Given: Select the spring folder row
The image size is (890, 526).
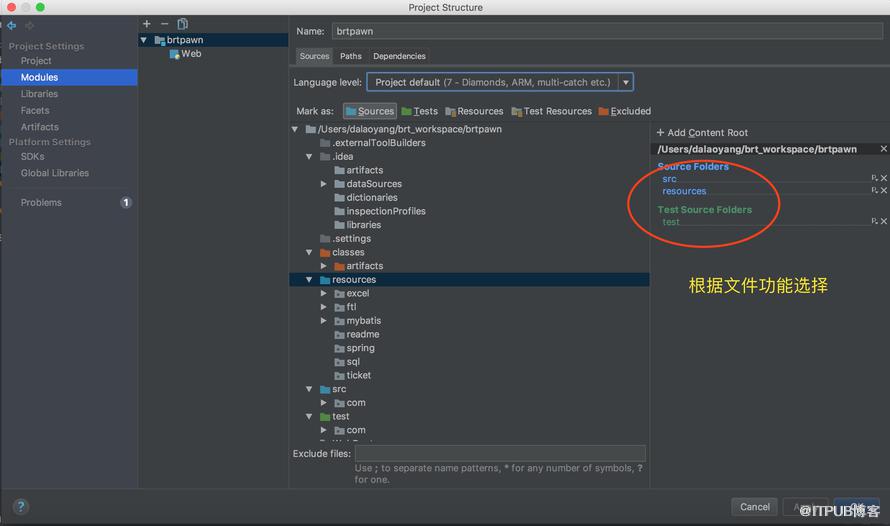Looking at the screenshot, I should [469, 348].
